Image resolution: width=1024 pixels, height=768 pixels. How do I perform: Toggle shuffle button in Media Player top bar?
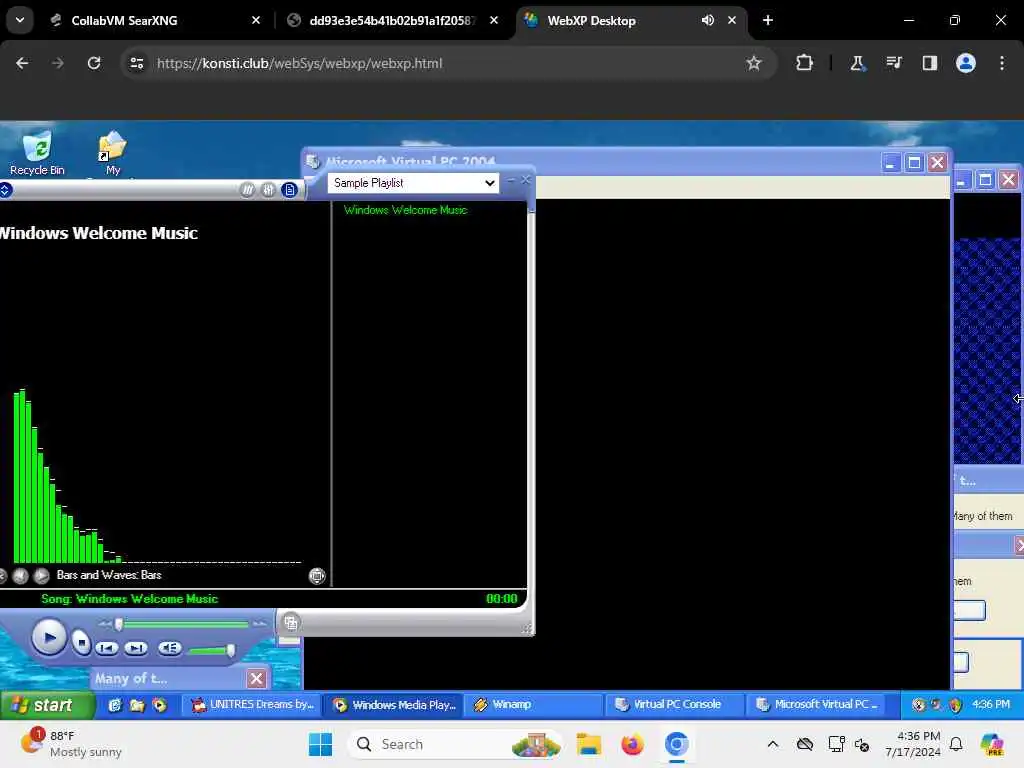248,190
